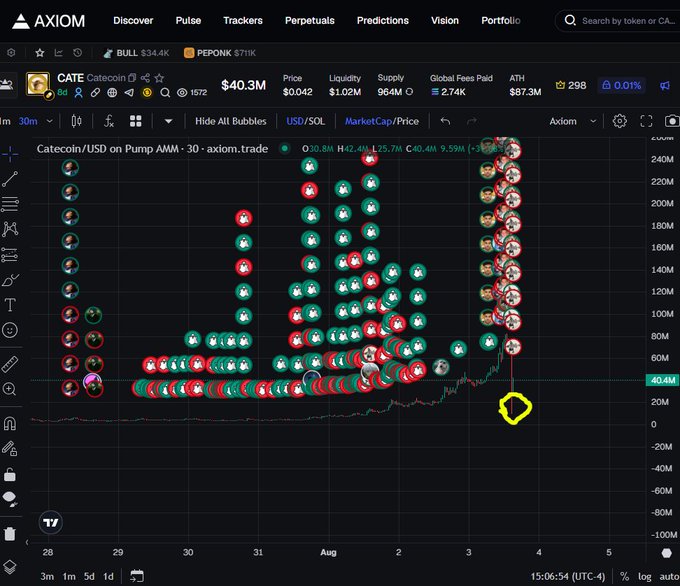Open chart settings gear icon
Image resolution: width=680 pixels, height=586 pixels.
click(620, 121)
